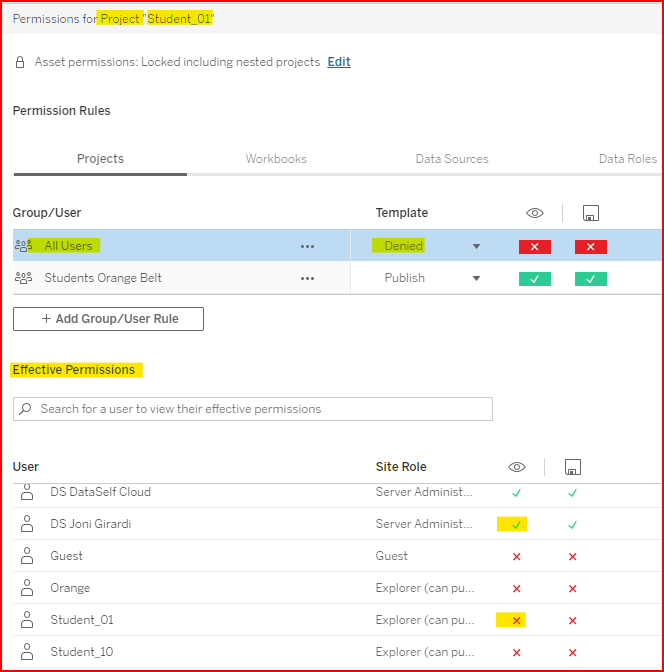The height and width of the screenshot is (672, 664).
Task: Open Publish template dropdown for Students Orange Belt
Action: (476, 278)
